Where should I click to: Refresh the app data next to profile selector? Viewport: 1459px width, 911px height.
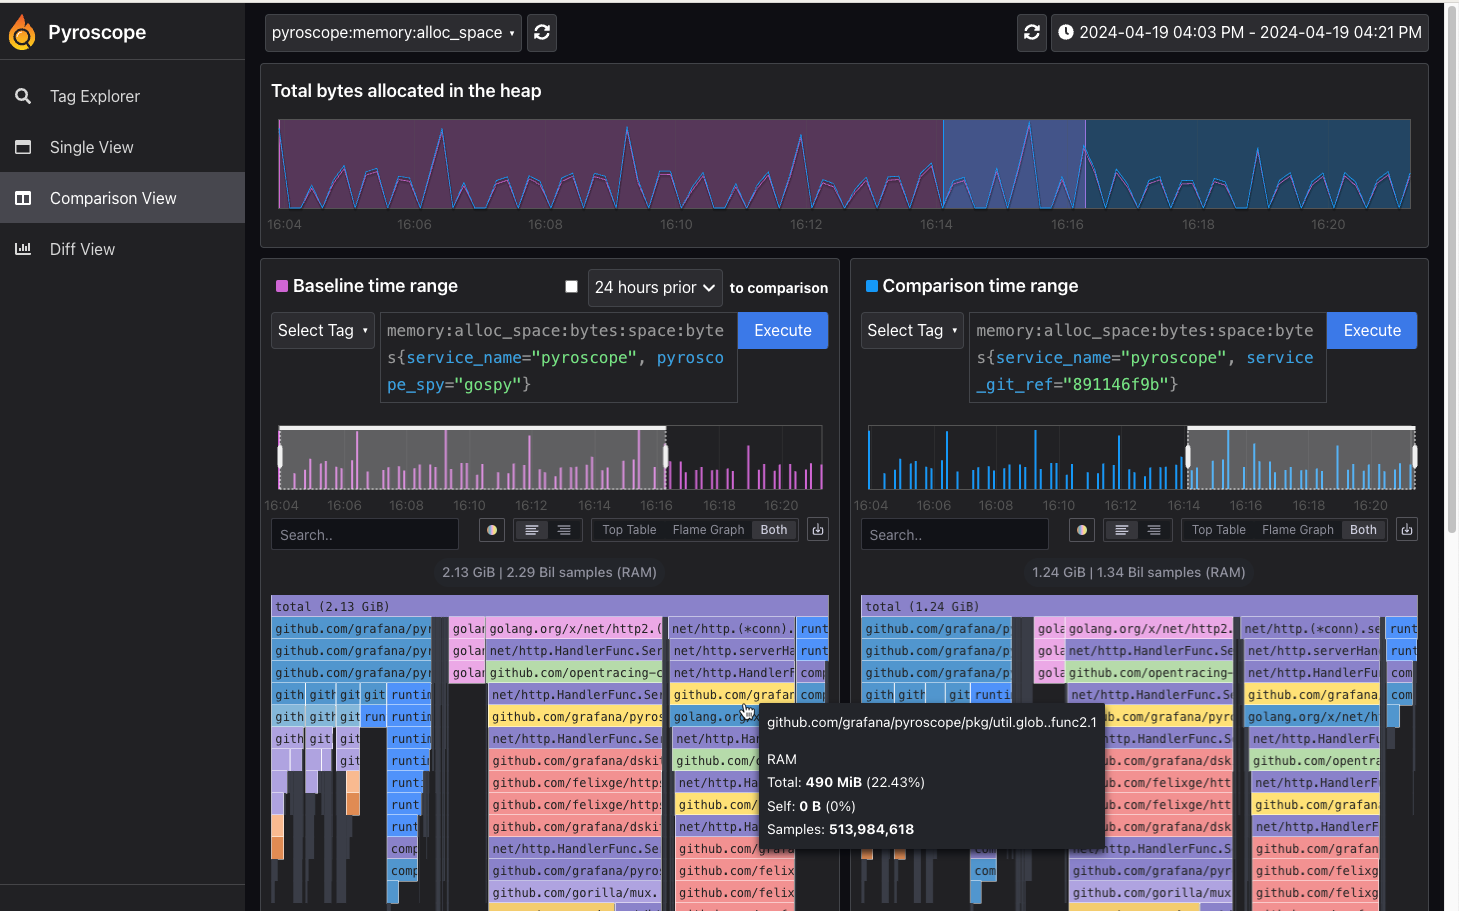[x=541, y=32]
